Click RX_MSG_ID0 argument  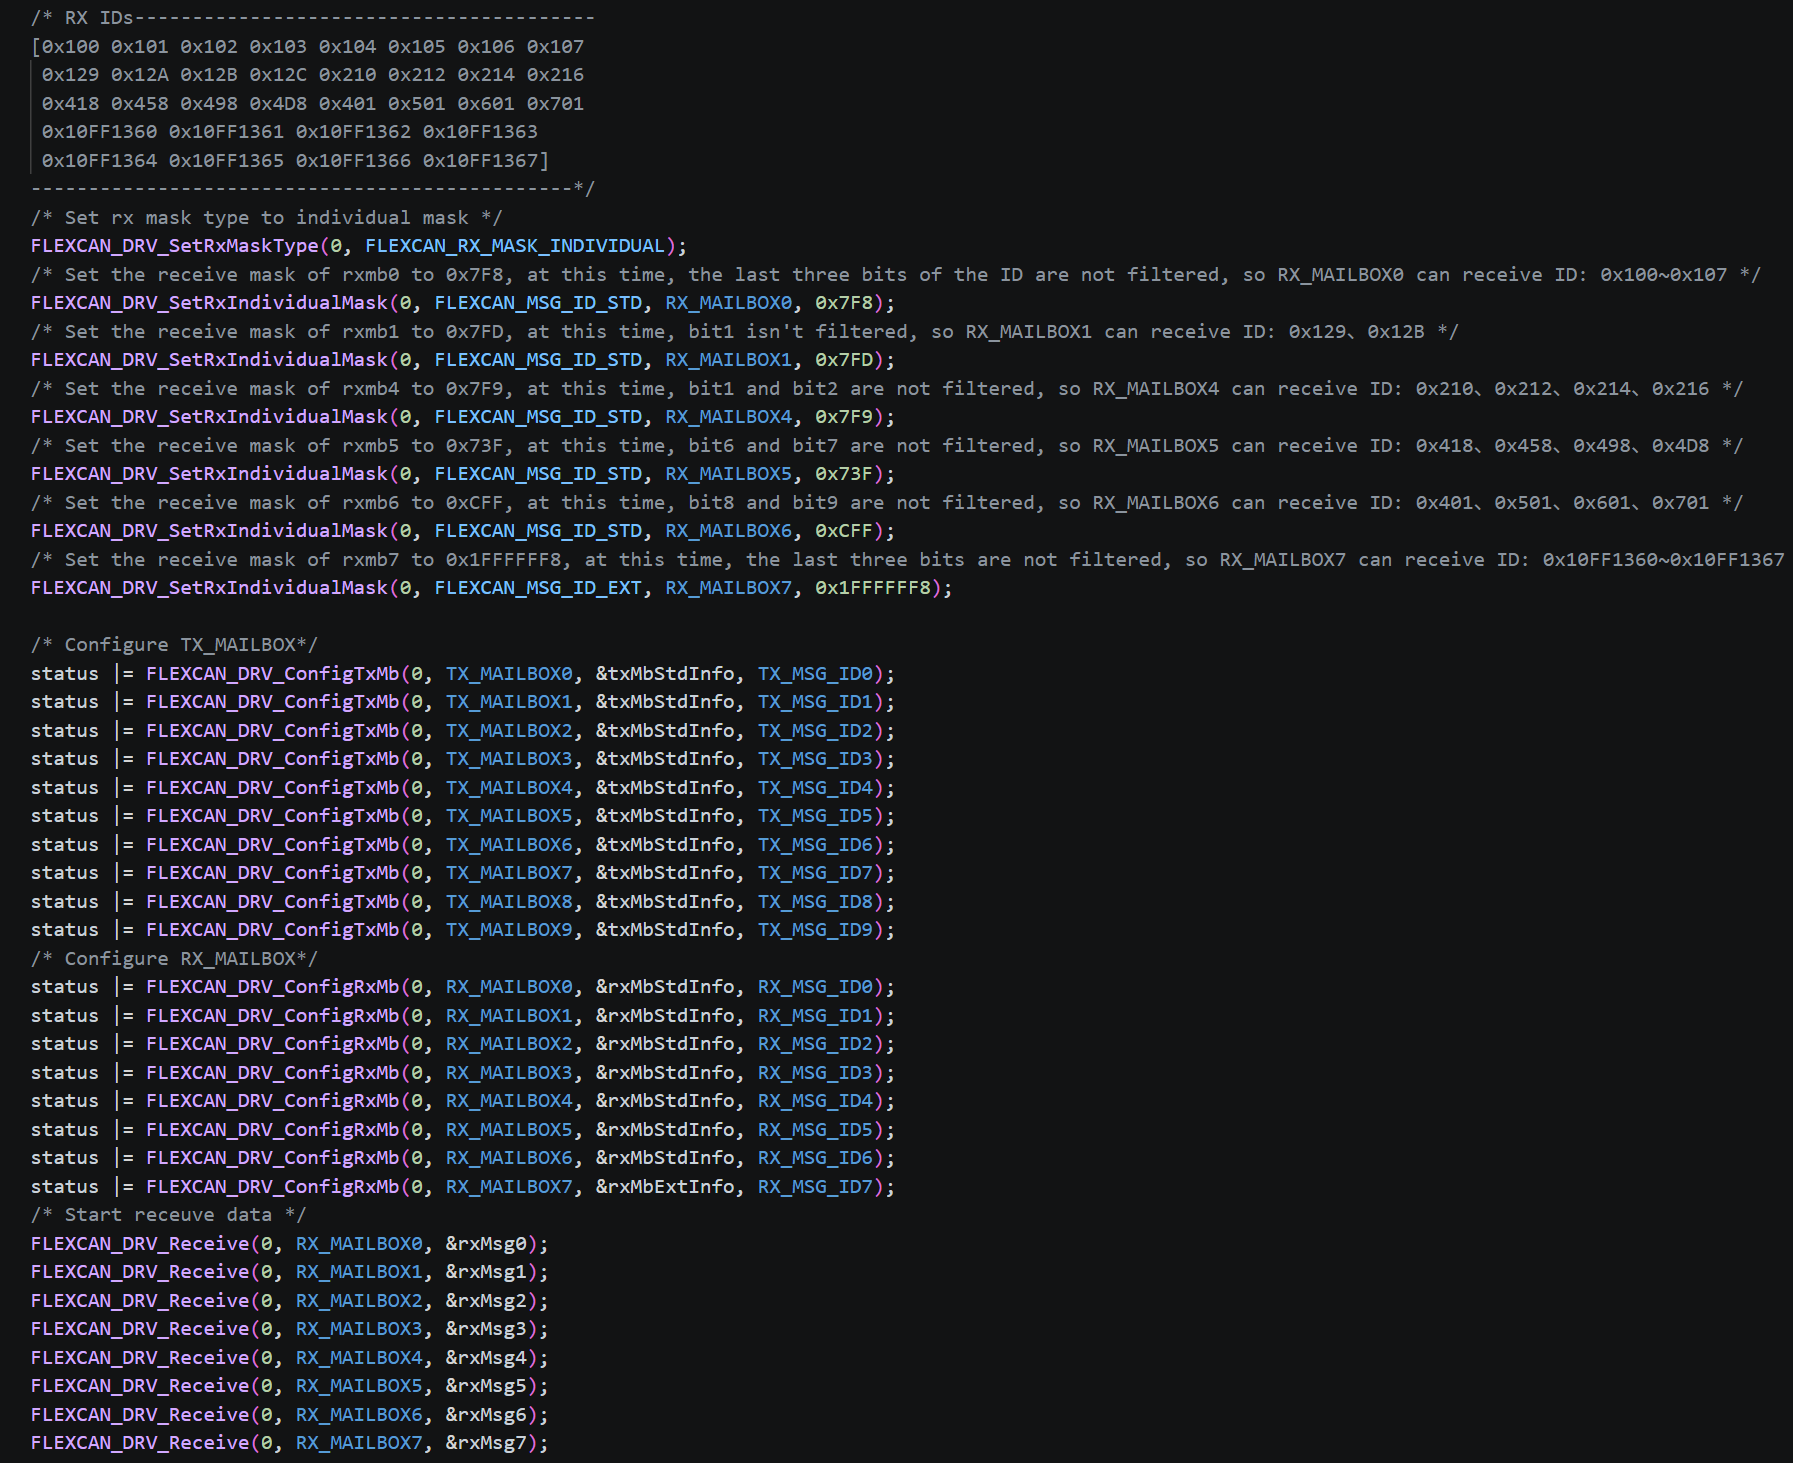(815, 987)
